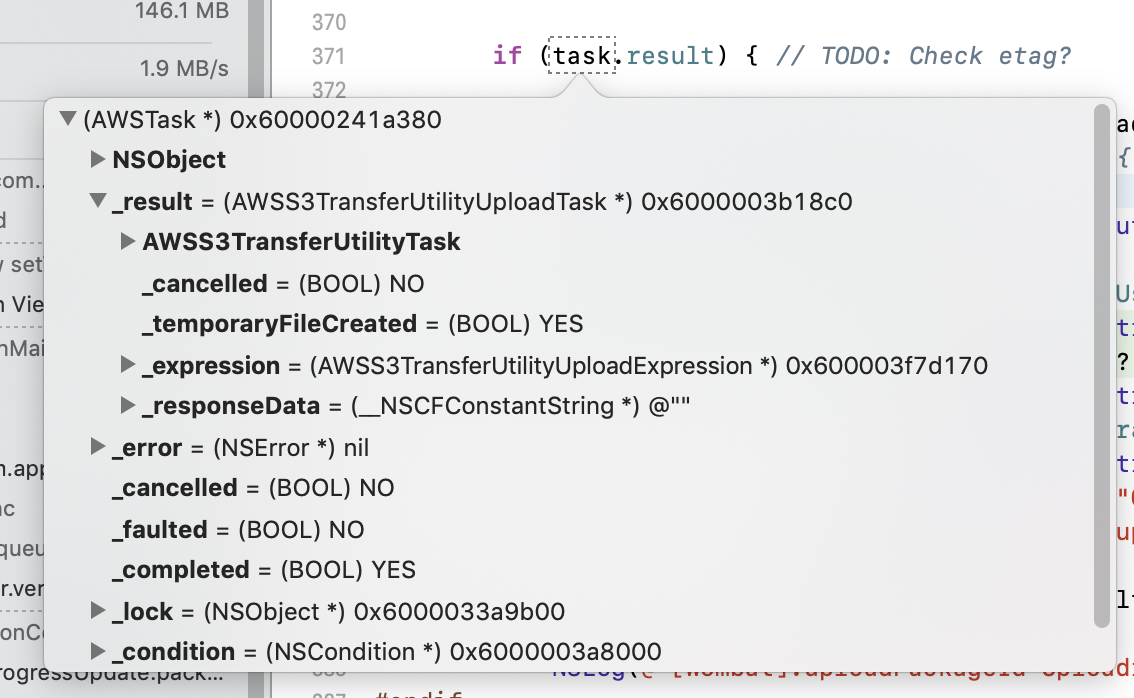Expand the _lock NSObject node
The width and height of the screenshot is (1134, 698).
point(97,611)
